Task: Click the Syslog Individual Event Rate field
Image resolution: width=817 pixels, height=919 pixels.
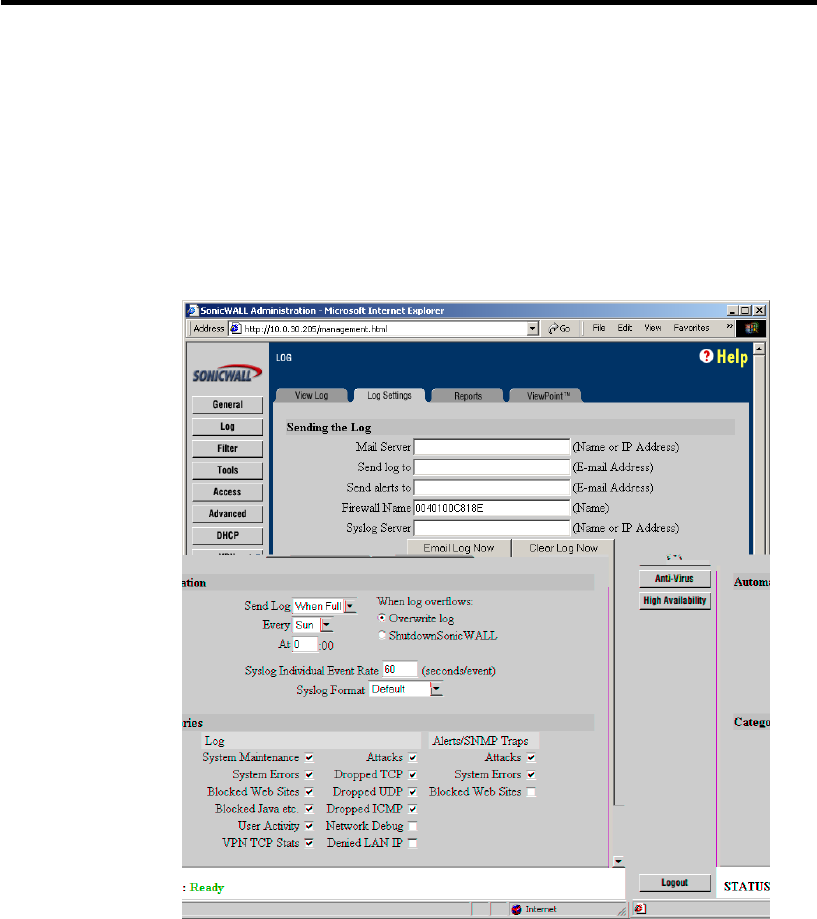Action: click(x=400, y=669)
